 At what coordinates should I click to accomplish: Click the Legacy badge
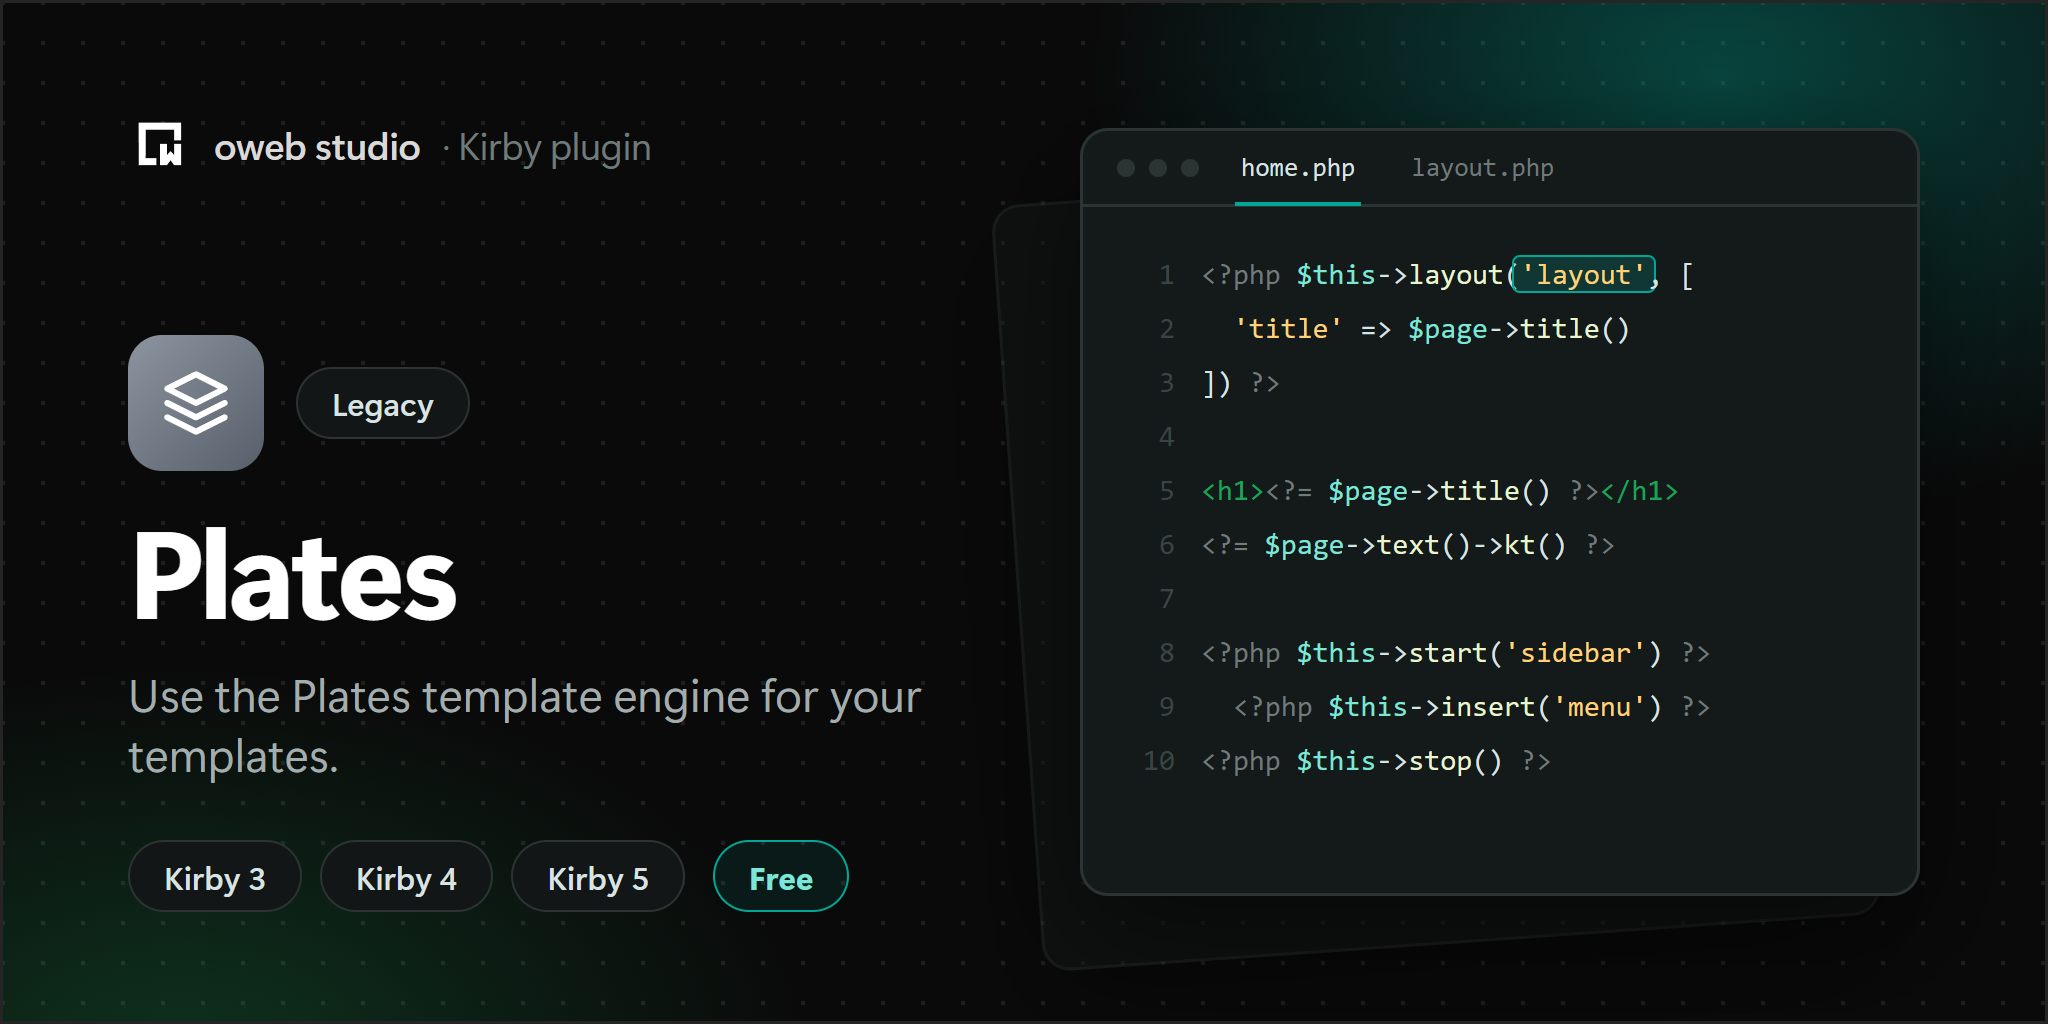(383, 403)
